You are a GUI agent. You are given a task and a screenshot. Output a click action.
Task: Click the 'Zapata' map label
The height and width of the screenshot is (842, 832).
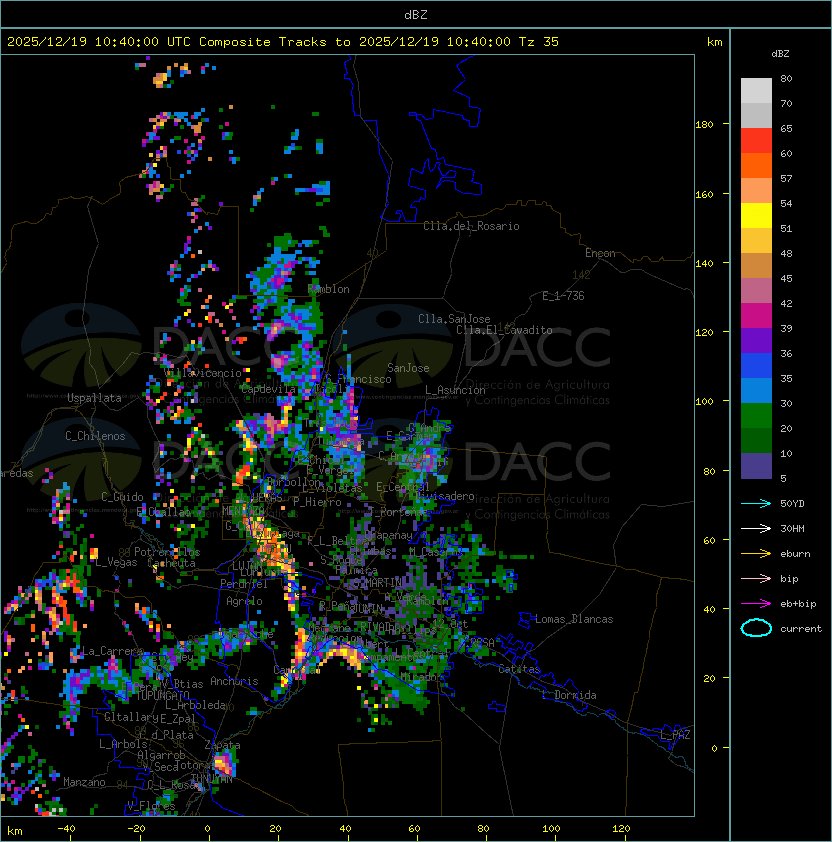click(222, 745)
